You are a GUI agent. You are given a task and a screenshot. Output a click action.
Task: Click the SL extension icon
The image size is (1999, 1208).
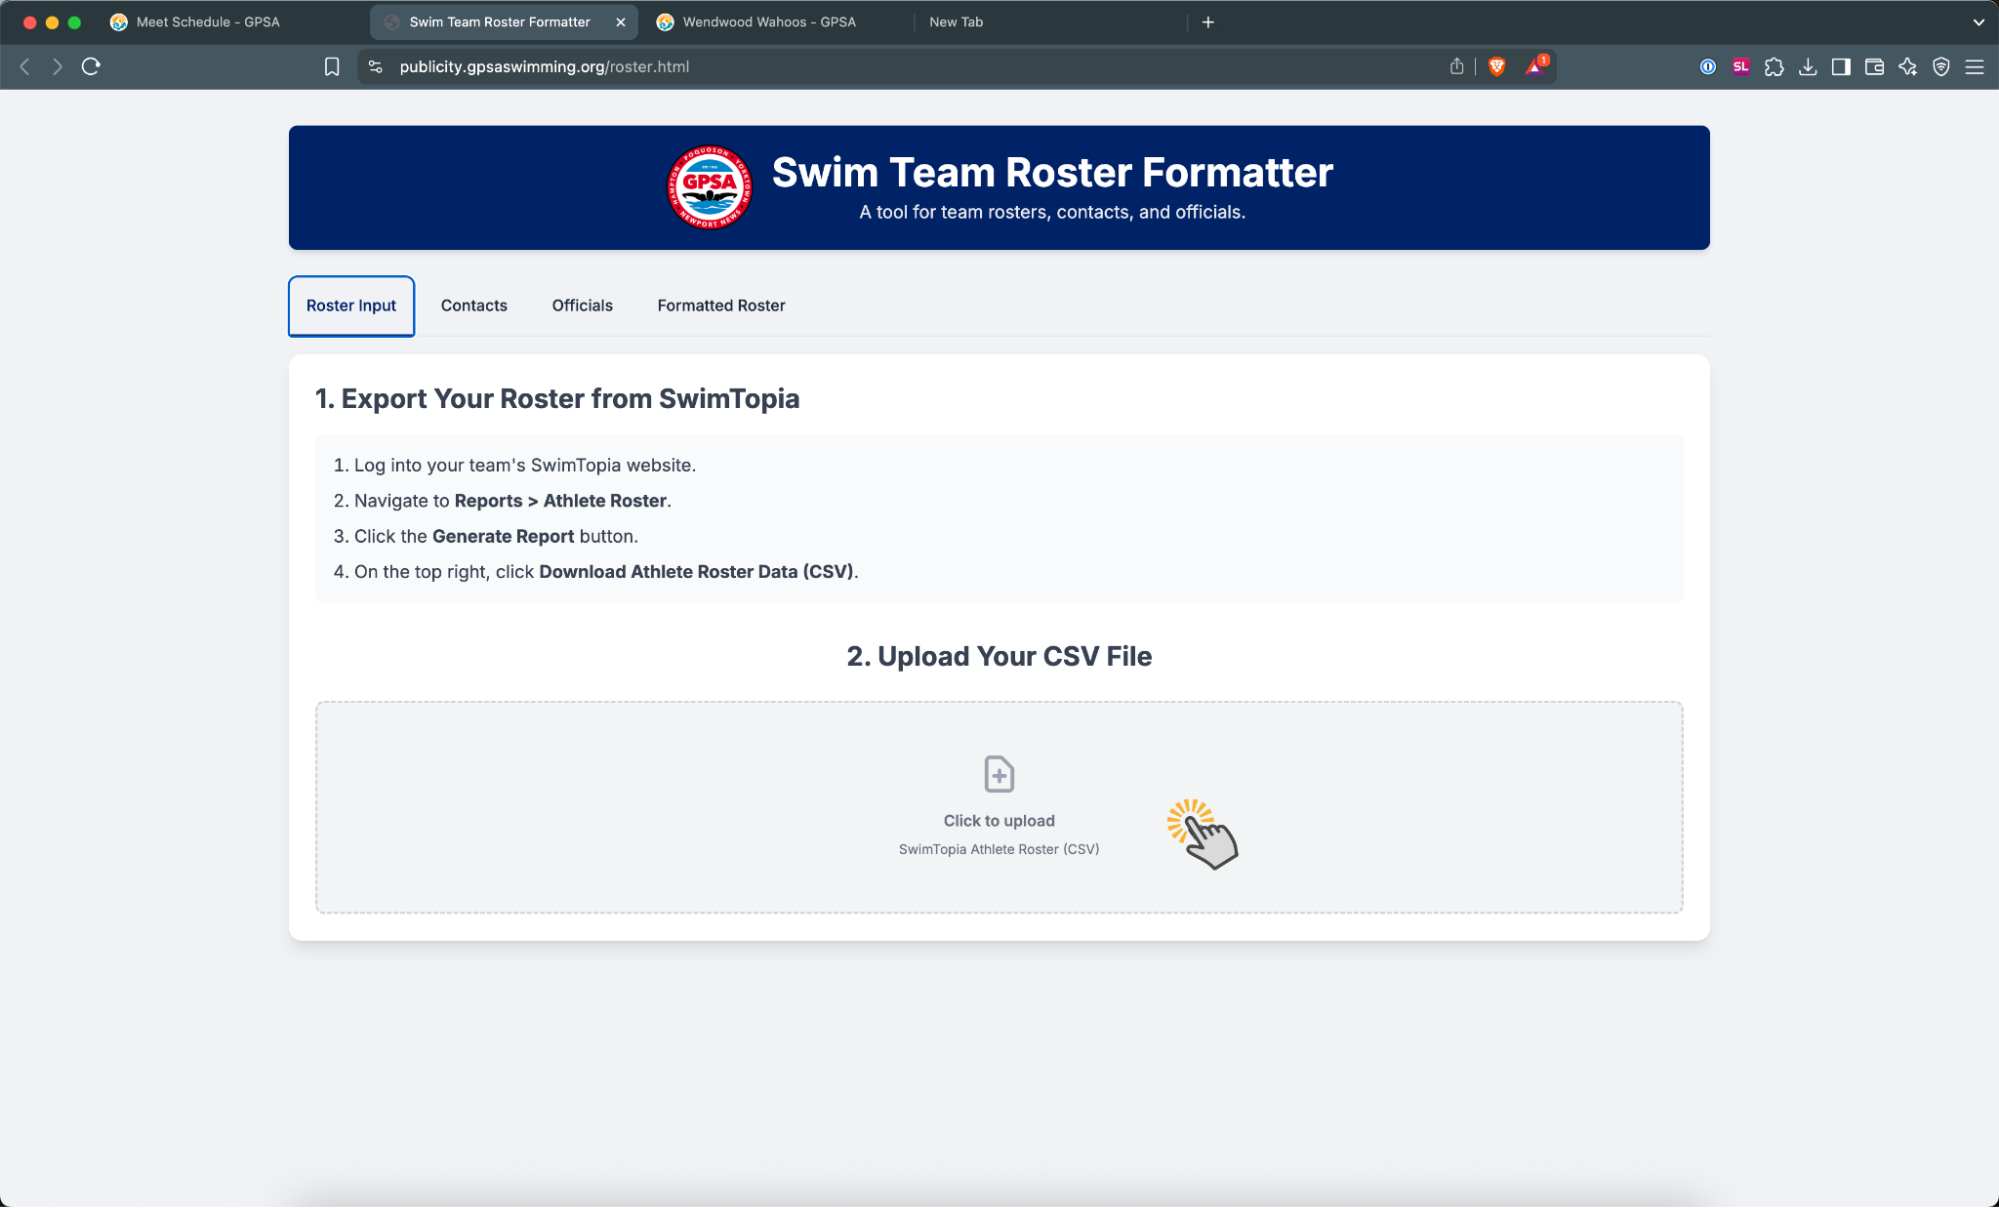click(x=1740, y=67)
